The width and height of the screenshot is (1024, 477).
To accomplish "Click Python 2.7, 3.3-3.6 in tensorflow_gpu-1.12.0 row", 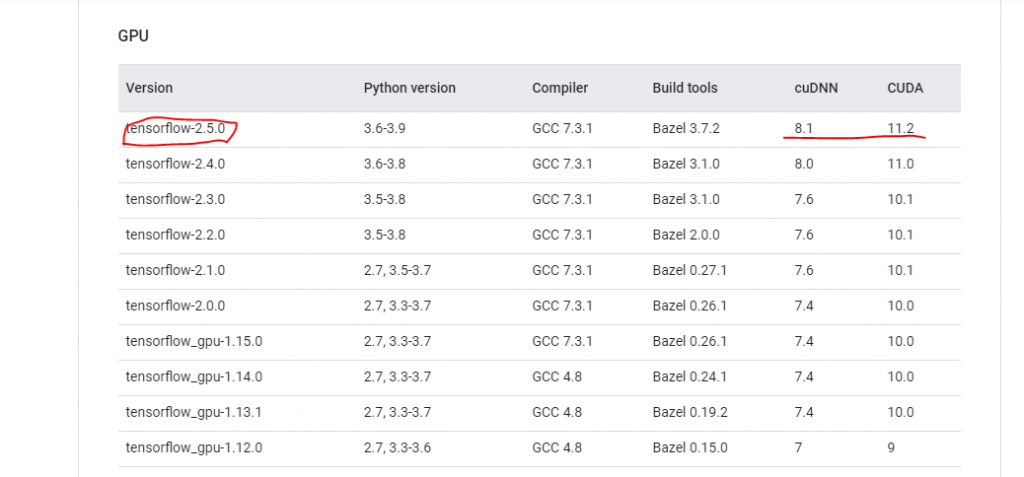I will [397, 448].
